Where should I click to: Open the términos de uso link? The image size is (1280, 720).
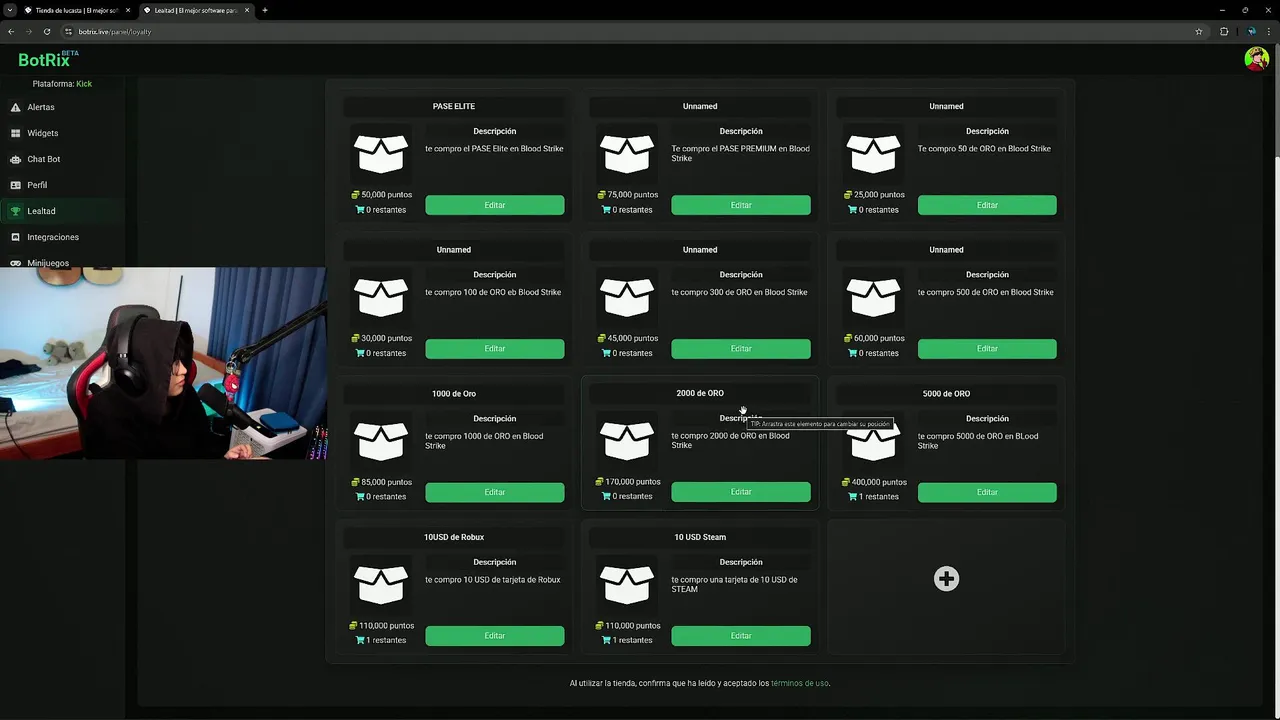799,683
